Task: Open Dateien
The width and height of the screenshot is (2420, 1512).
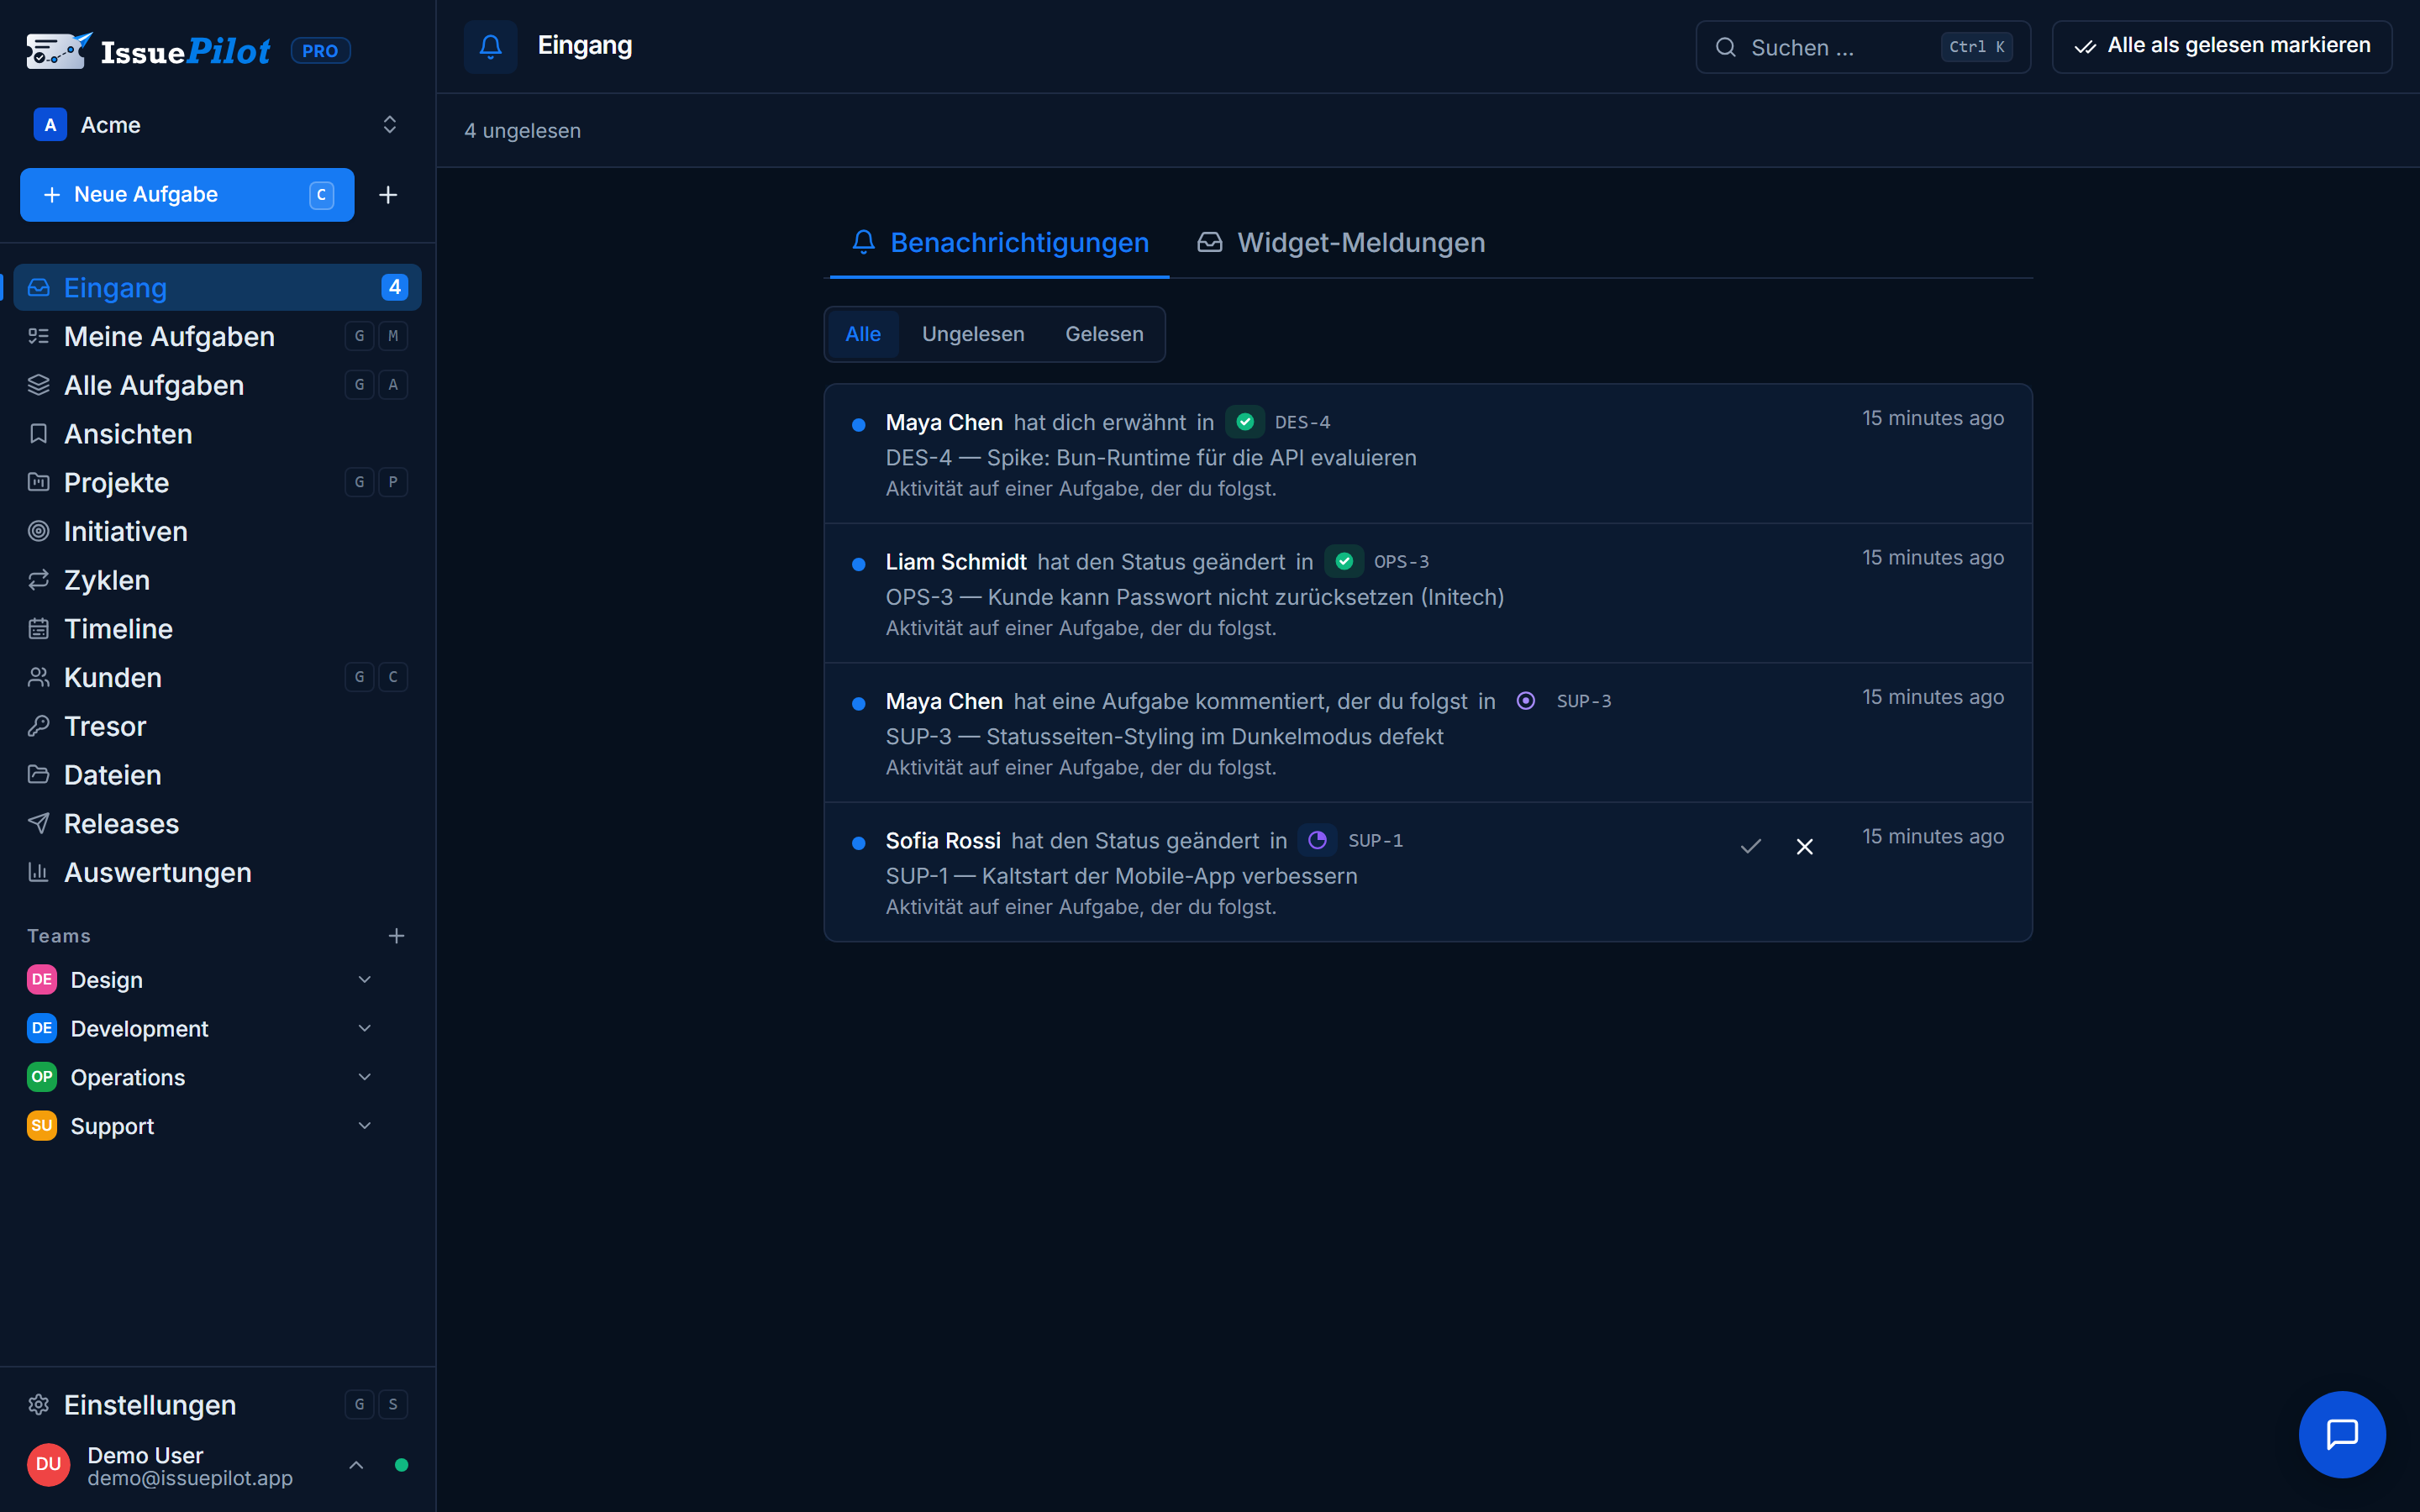Action: point(217,775)
